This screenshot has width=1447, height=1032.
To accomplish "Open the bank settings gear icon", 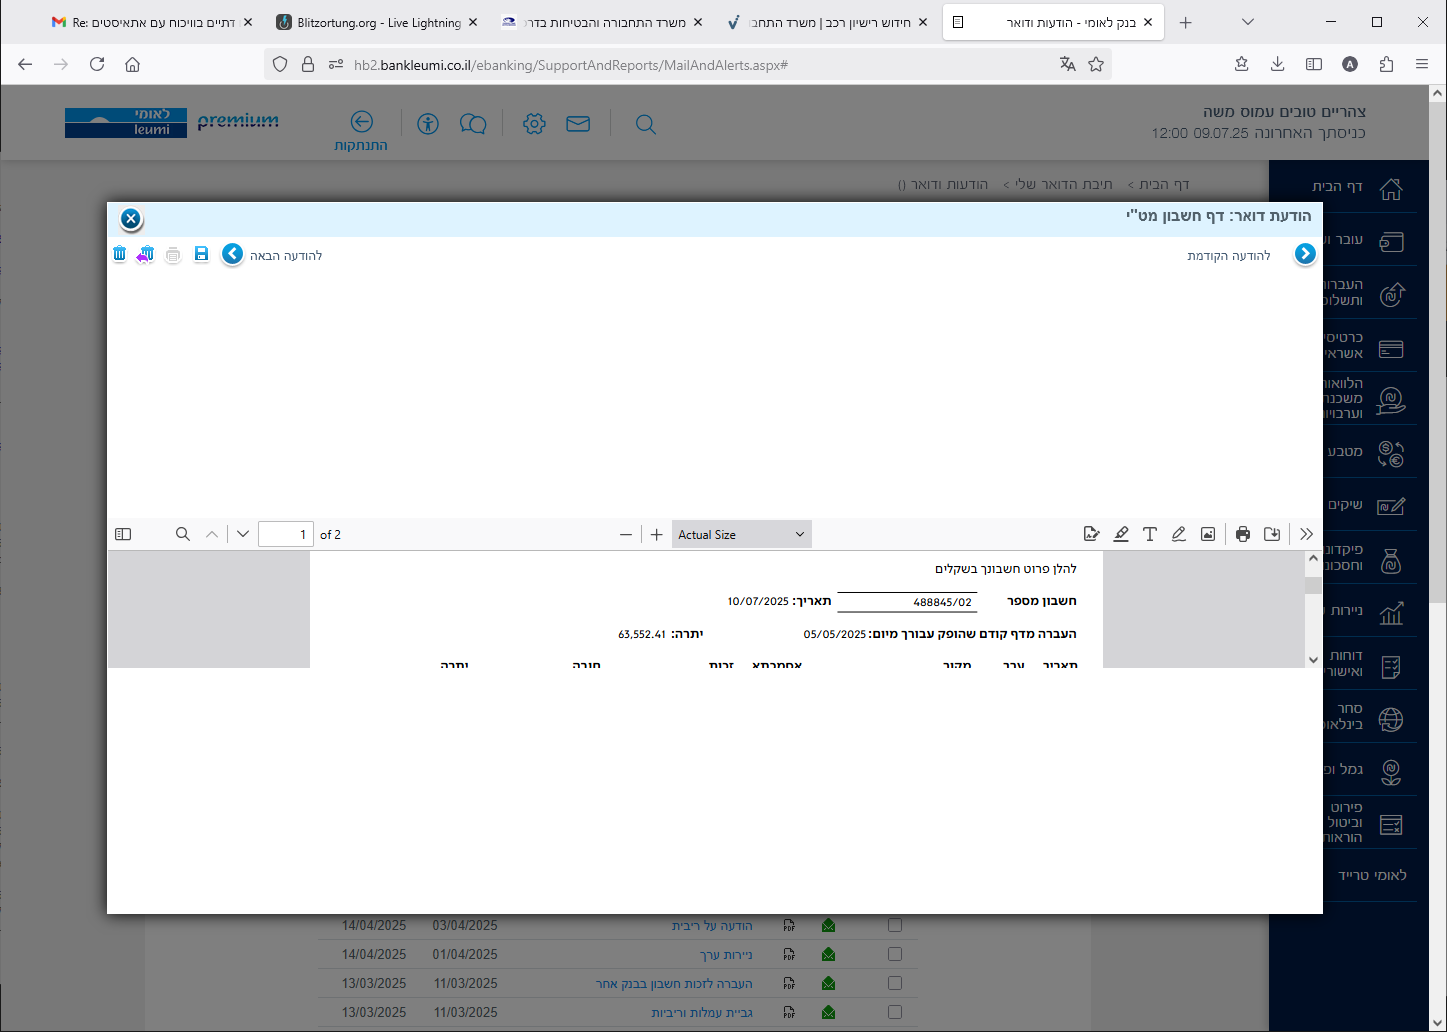I will 534,124.
